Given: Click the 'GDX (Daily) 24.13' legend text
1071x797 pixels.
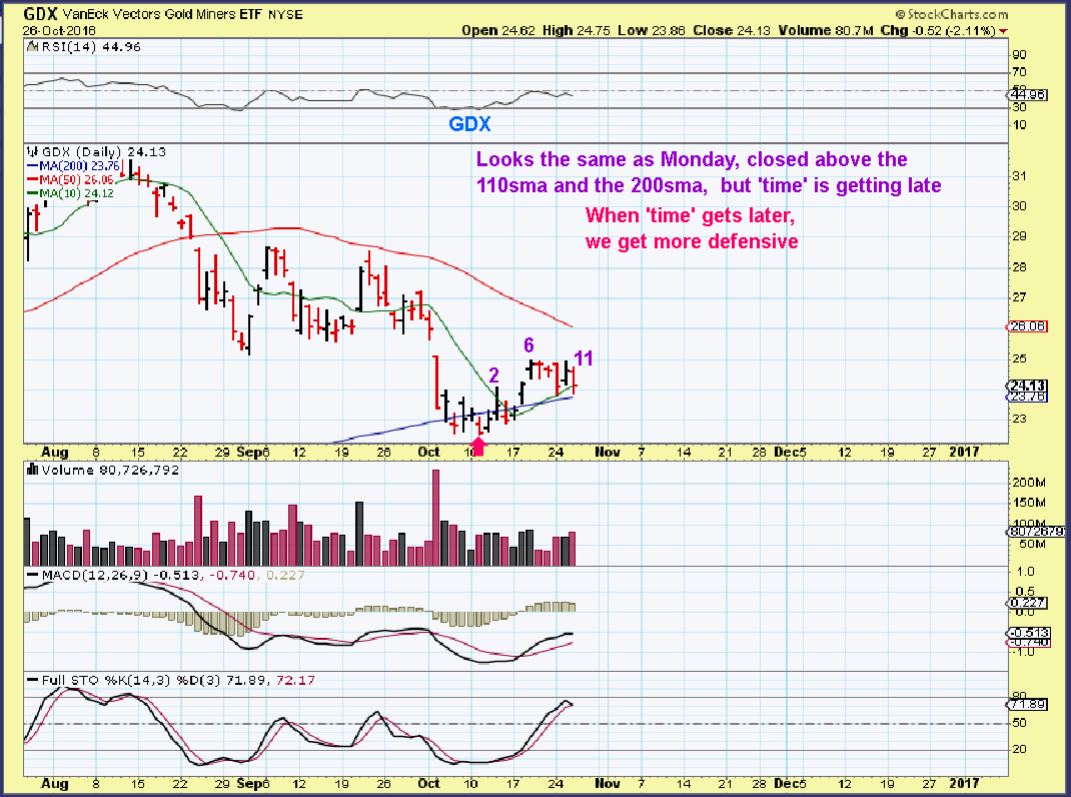Looking at the screenshot, I should [103, 152].
